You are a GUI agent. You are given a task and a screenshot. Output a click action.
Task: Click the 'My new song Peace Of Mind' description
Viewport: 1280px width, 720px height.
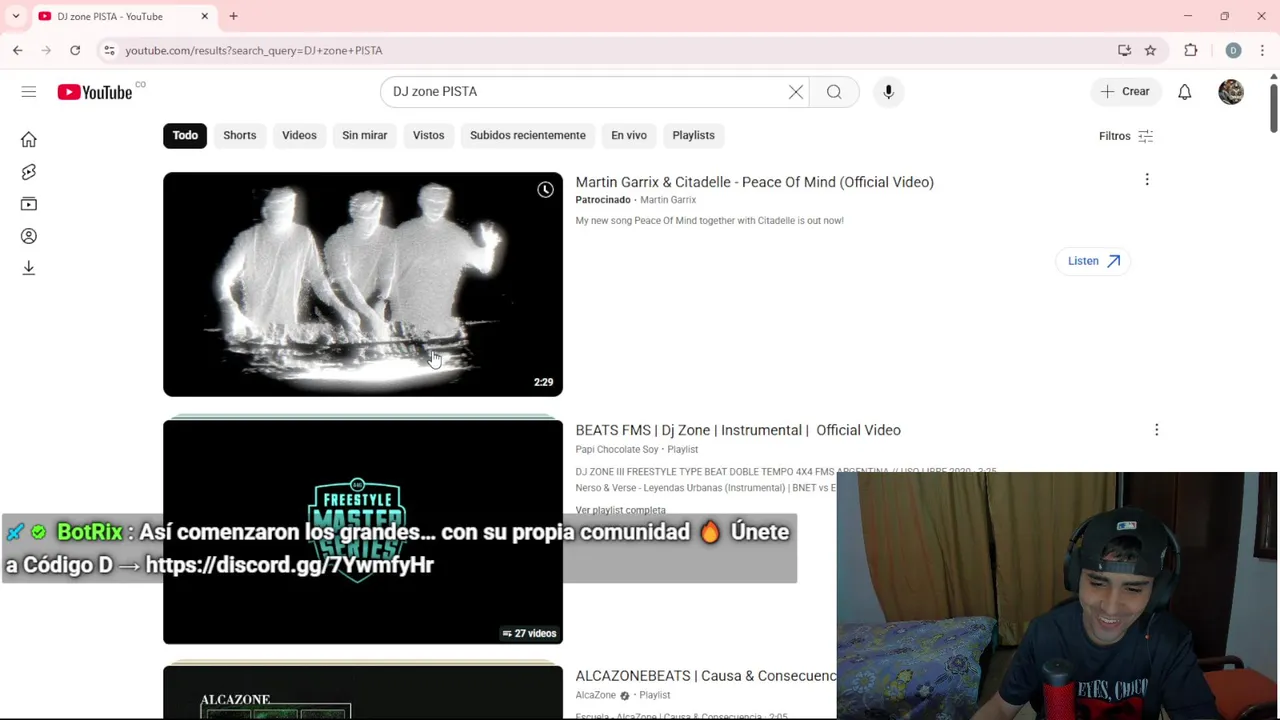point(709,221)
